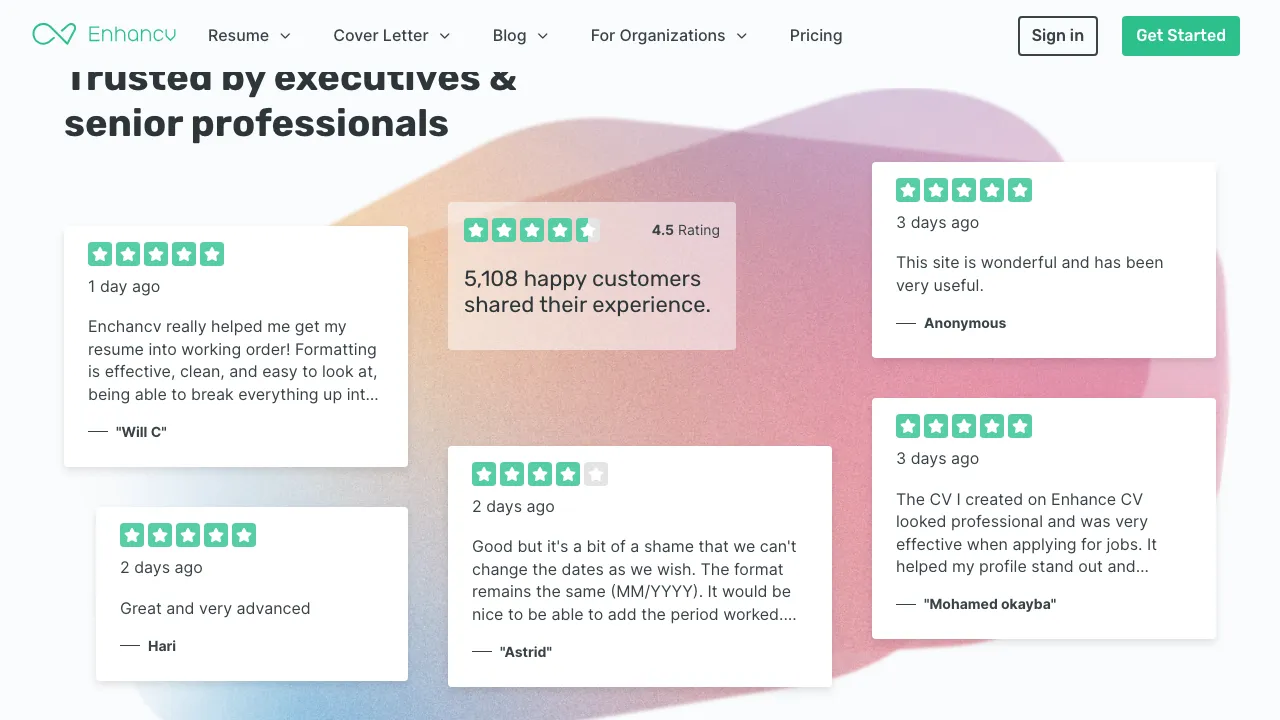Viewport: 1280px width, 720px height.
Task: Click the first star in 4.5 rating card
Action: 476,230
